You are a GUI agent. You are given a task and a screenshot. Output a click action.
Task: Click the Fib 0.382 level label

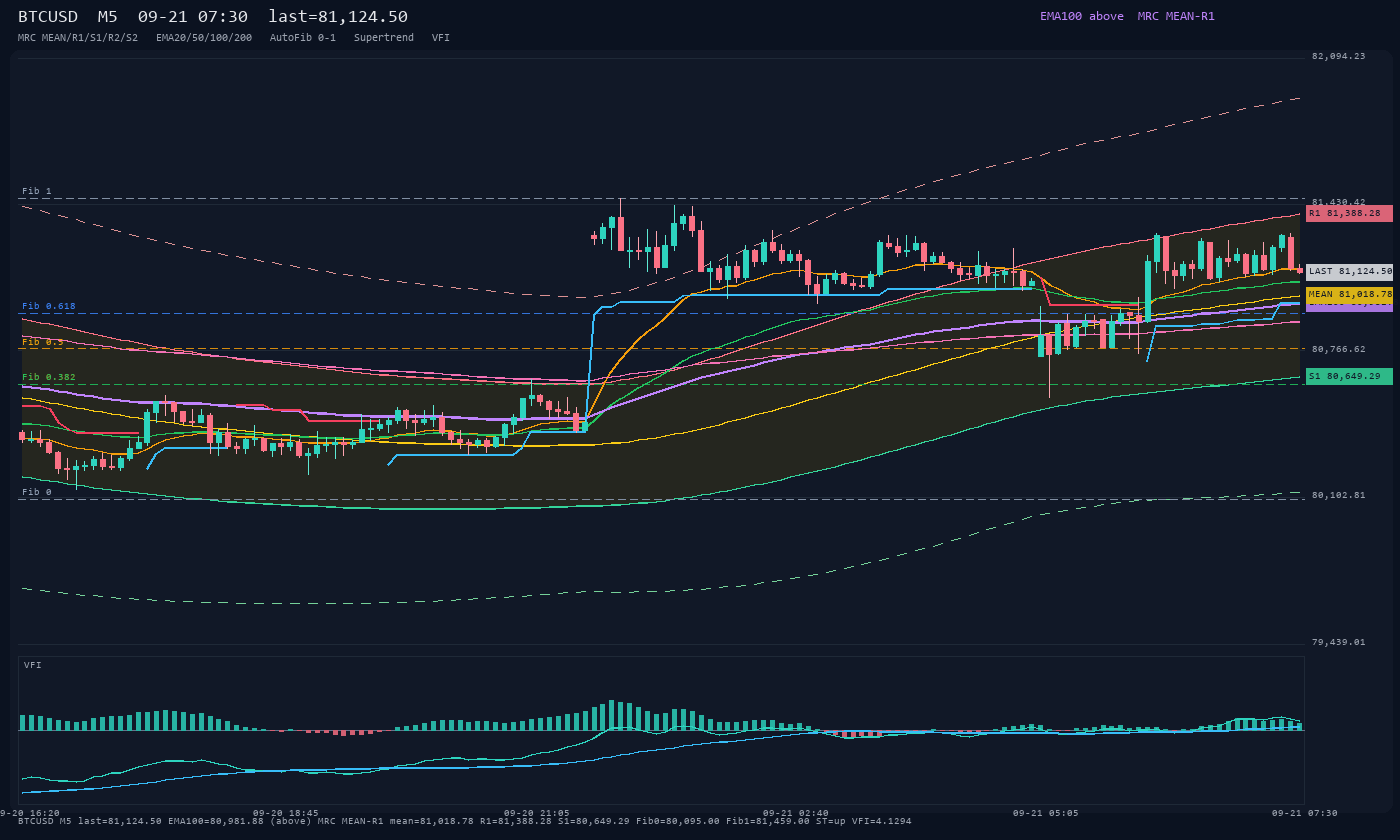click(x=49, y=377)
